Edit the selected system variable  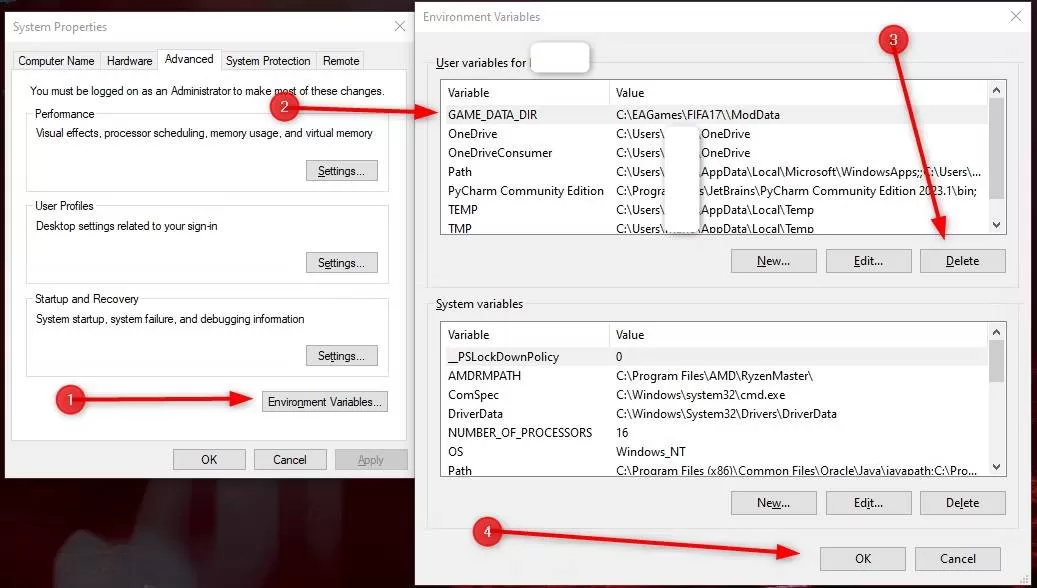click(x=868, y=503)
